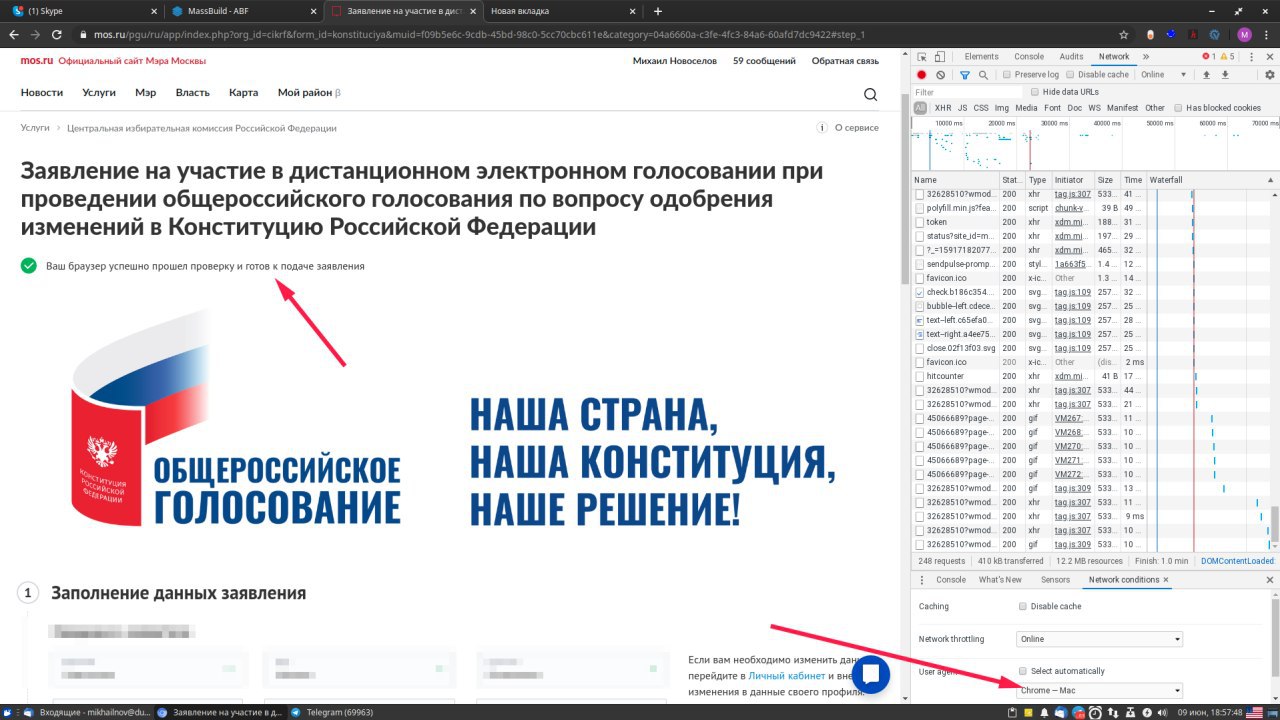Open the DevTools three-dot customize menu

[x=1251, y=57]
